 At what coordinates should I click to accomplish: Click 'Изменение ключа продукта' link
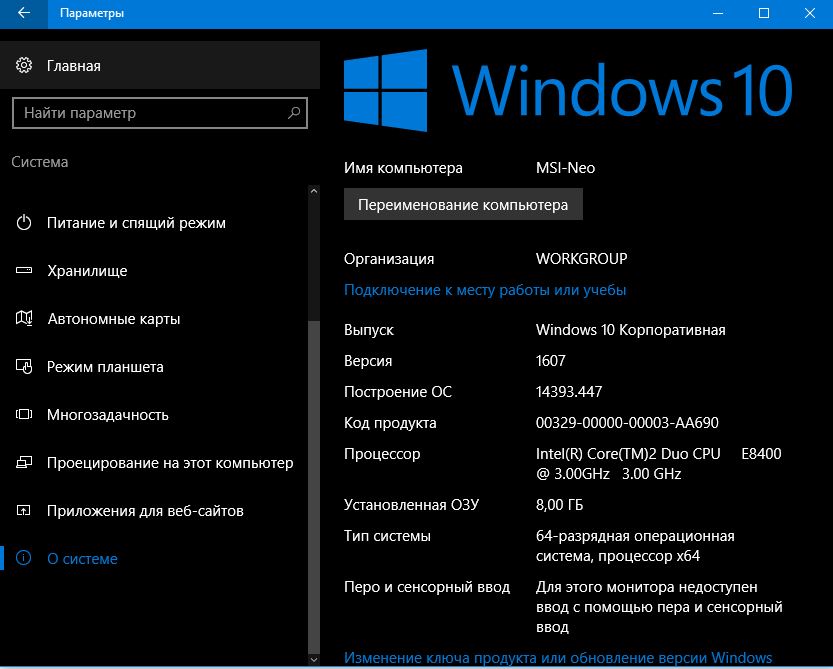click(x=557, y=657)
